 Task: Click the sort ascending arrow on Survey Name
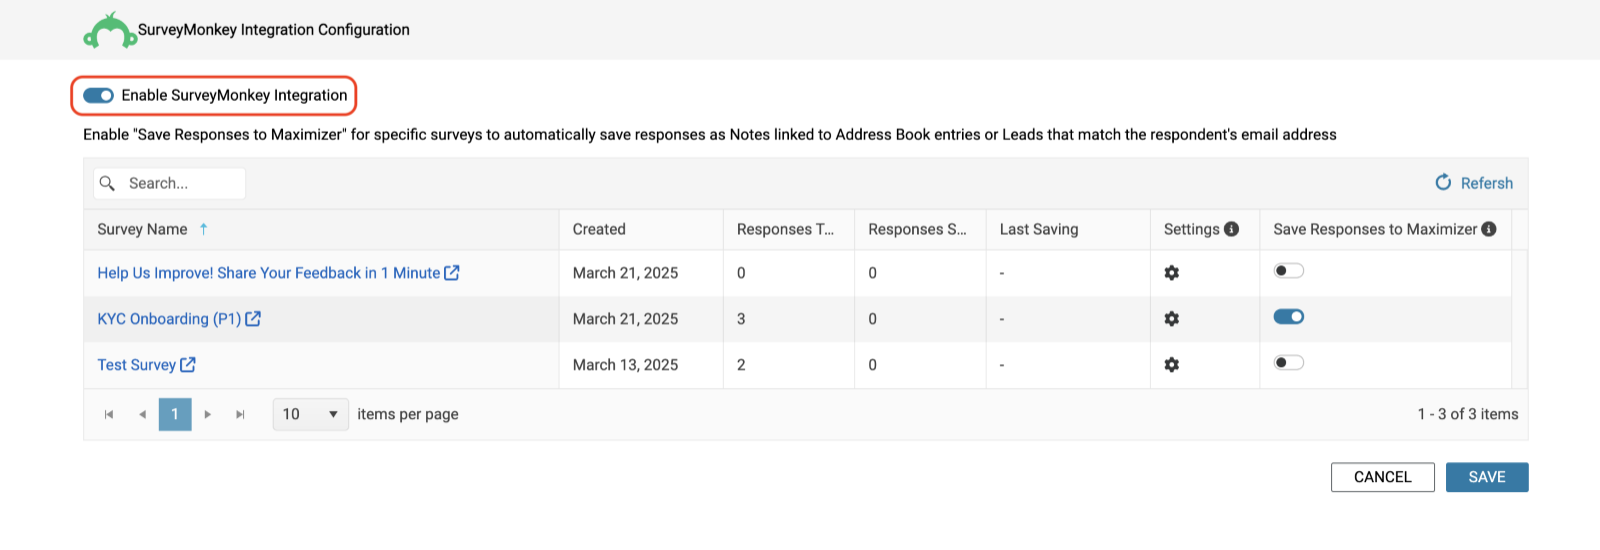(x=203, y=229)
